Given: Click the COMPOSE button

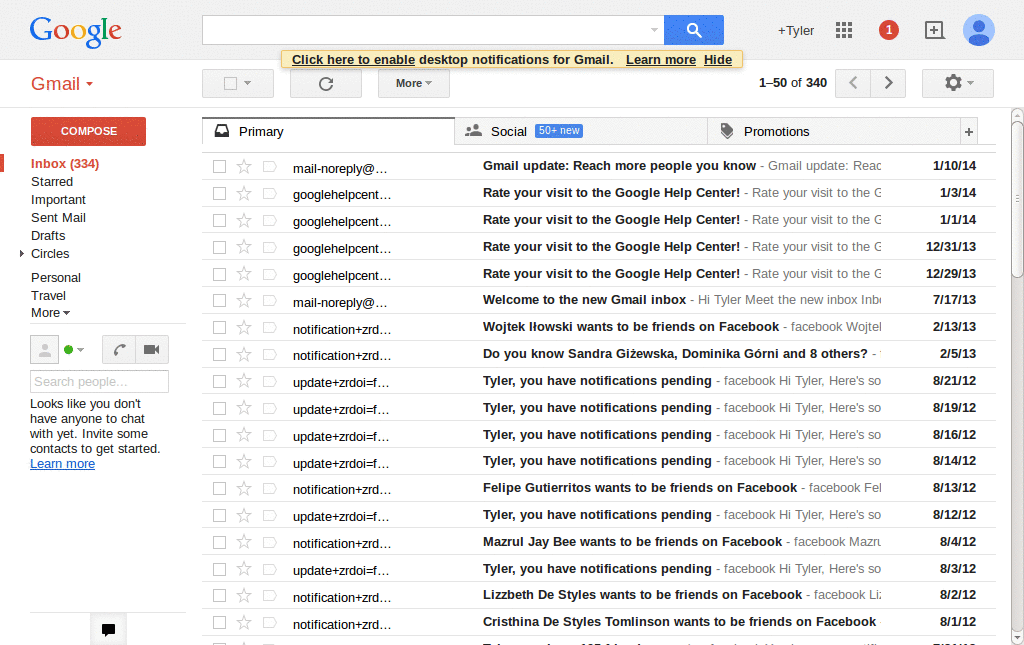Looking at the screenshot, I should point(87,131).
